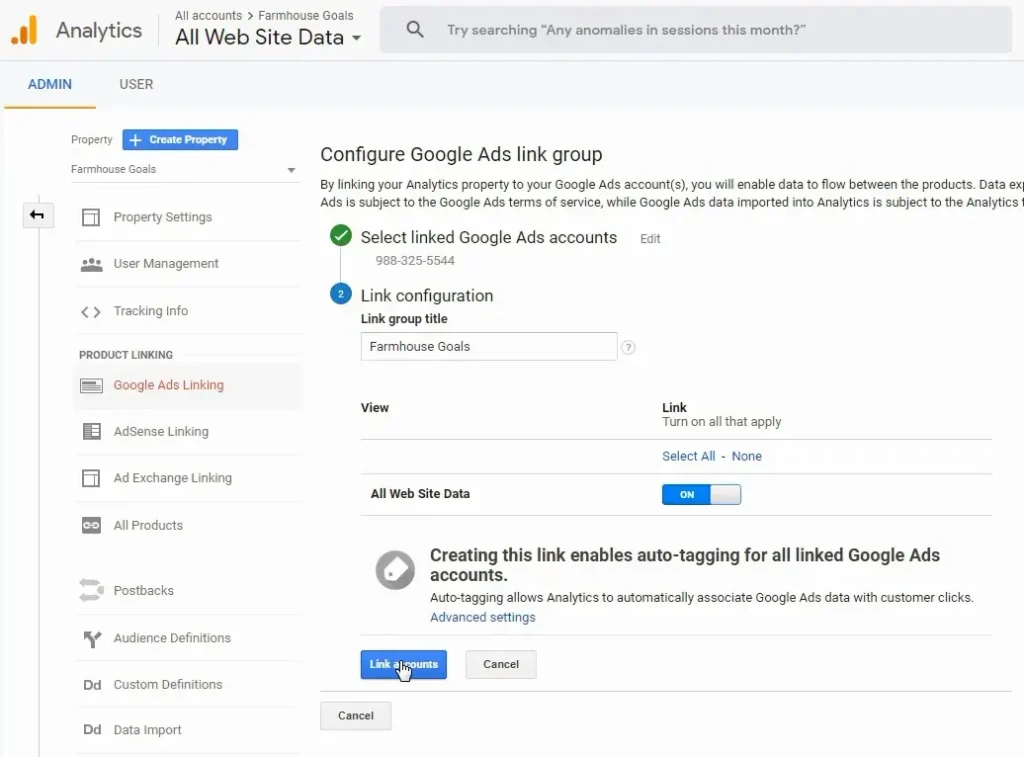
Task: Click Cancel next to Link accounts
Action: 501,664
